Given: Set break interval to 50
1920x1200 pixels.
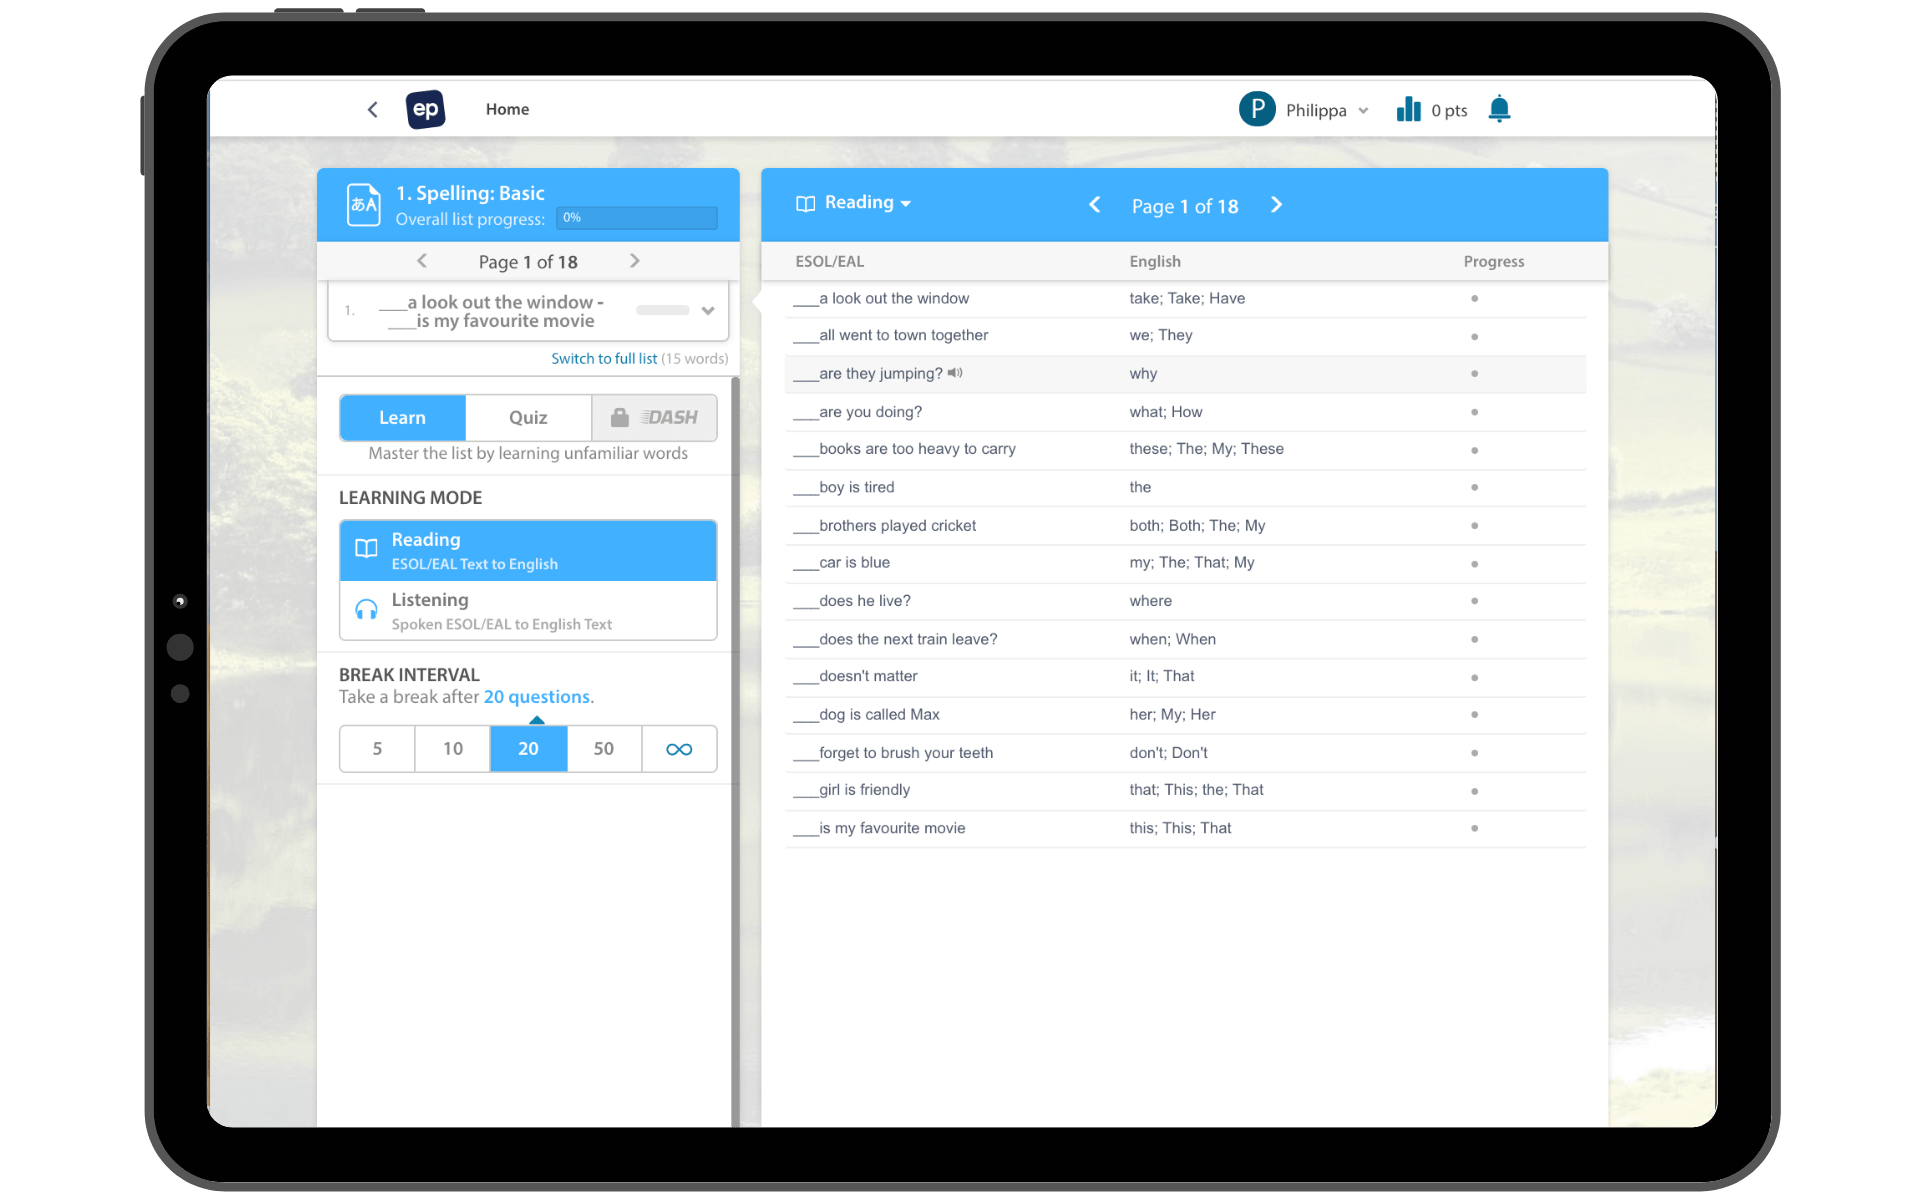Looking at the screenshot, I should 604,749.
